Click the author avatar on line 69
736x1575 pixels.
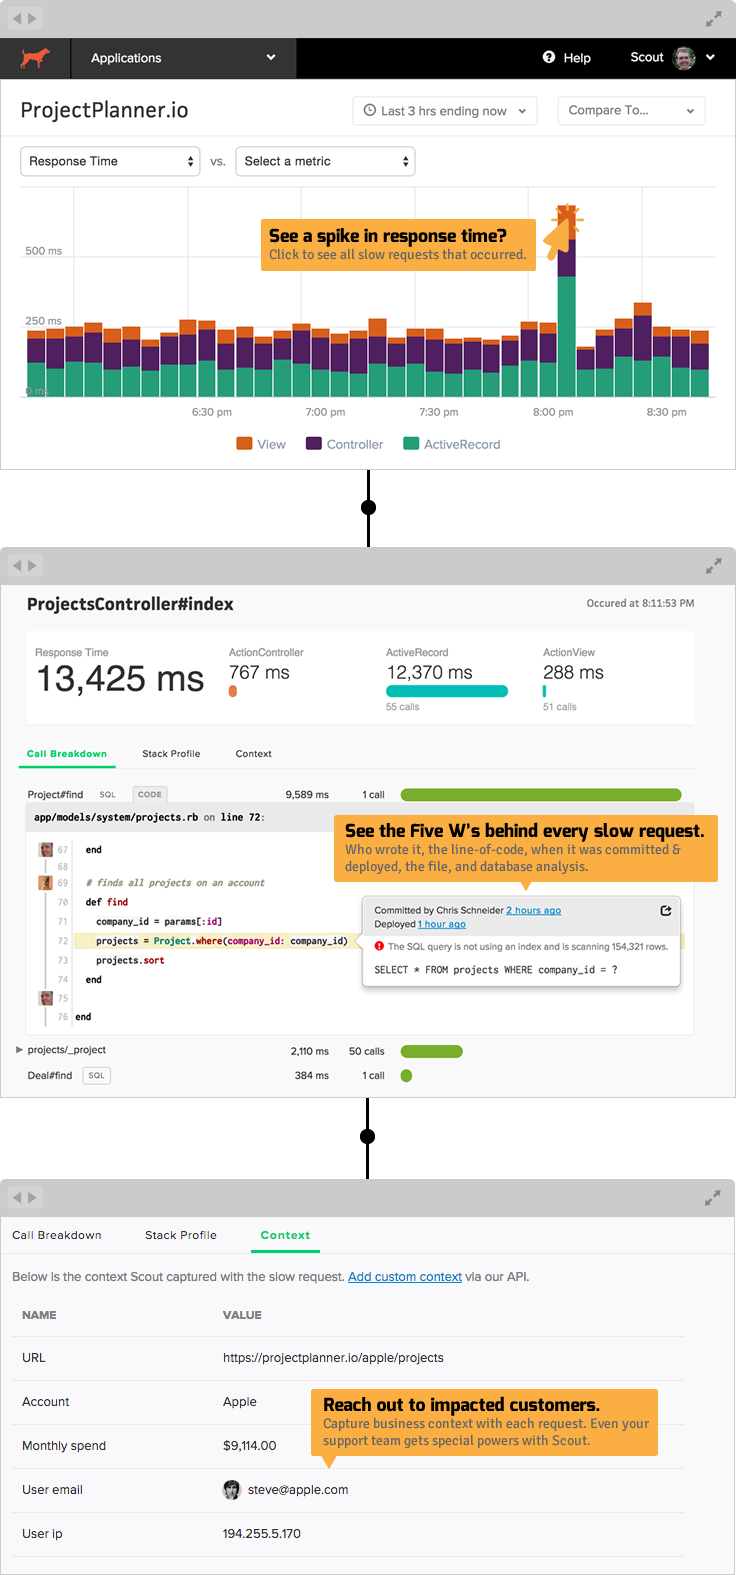[46, 883]
